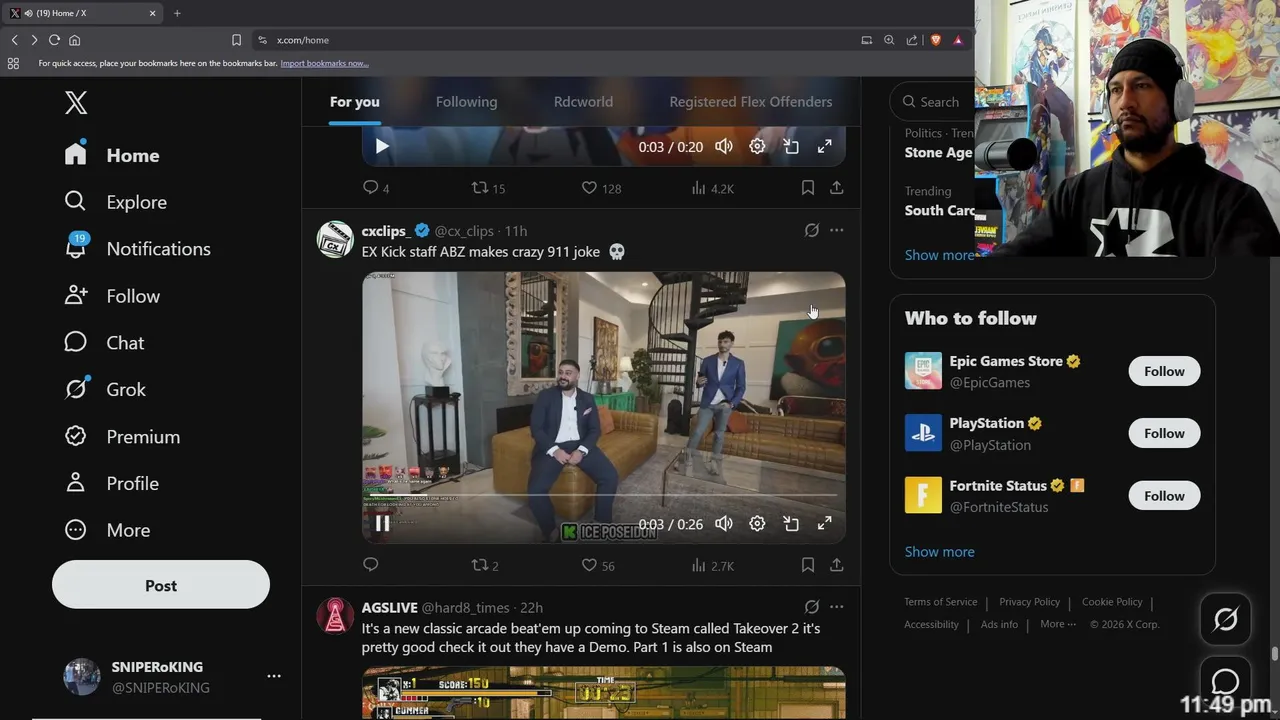The width and height of the screenshot is (1280, 720).
Task: Mute the top video volume icon
Action: click(x=724, y=146)
